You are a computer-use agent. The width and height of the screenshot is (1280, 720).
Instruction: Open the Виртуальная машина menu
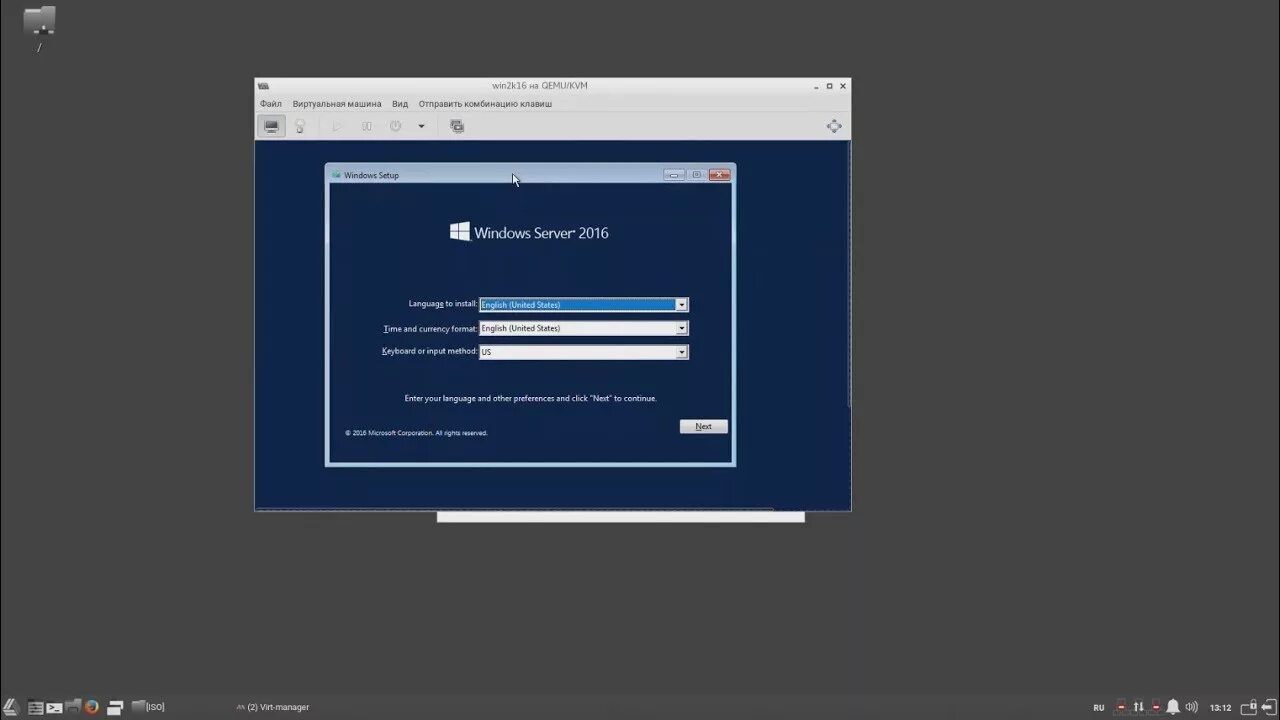point(337,104)
